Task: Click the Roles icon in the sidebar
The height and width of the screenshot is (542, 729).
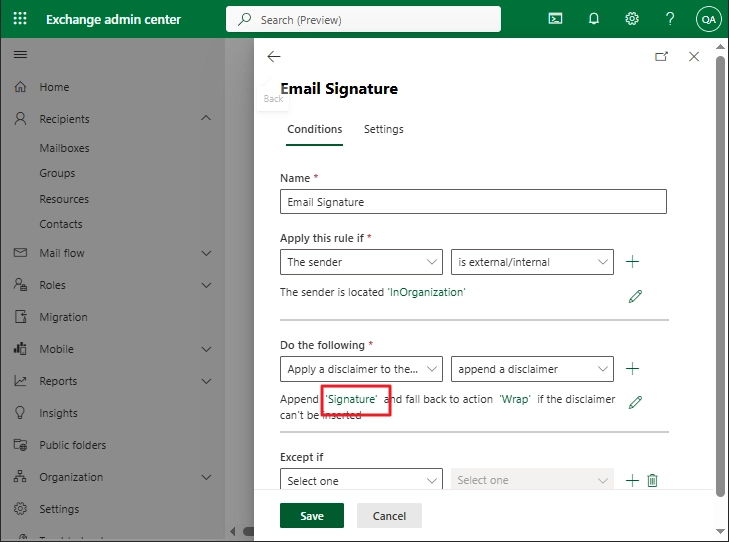Action: pyautogui.click(x=20, y=284)
